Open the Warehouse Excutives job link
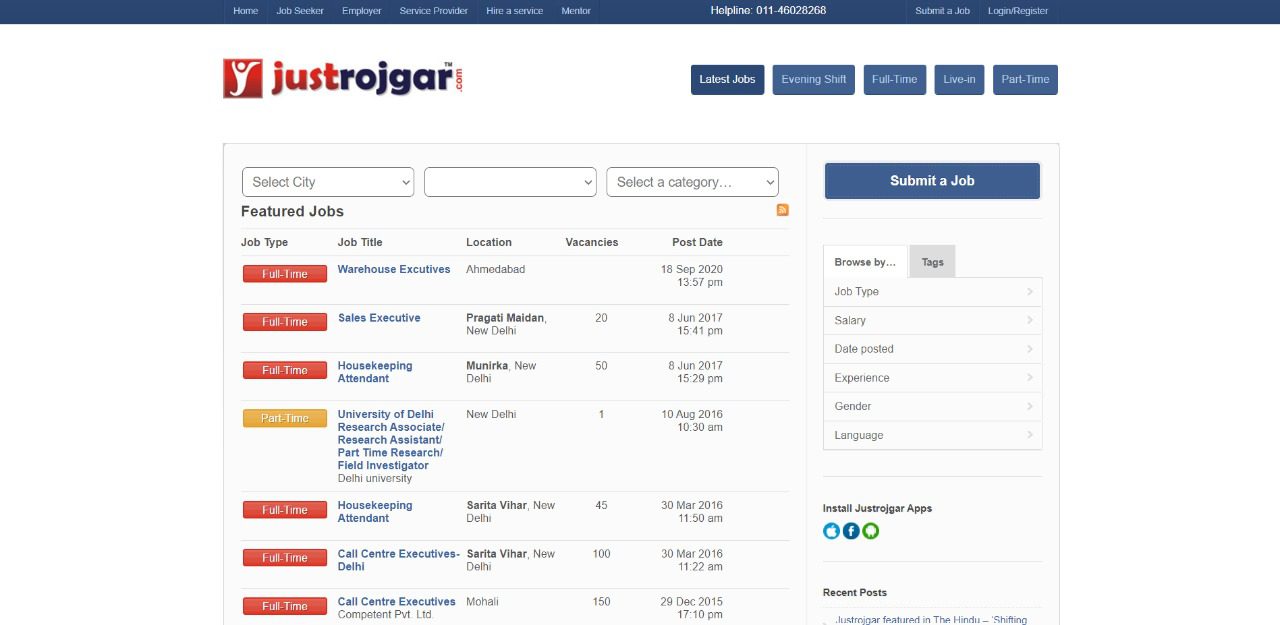 [x=394, y=270]
